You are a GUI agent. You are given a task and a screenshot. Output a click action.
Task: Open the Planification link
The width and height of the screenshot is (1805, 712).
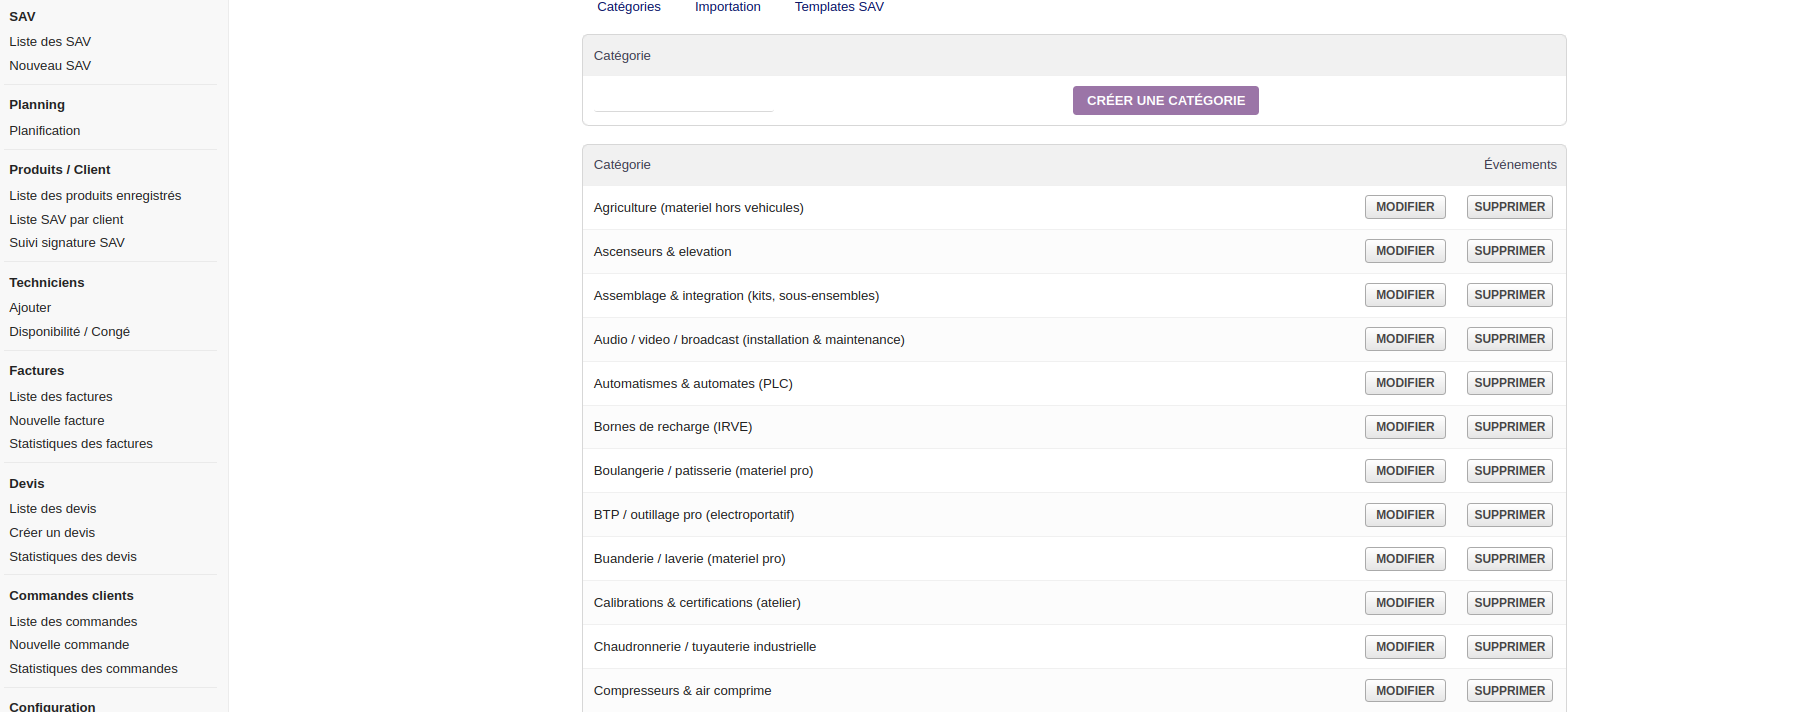tap(45, 131)
